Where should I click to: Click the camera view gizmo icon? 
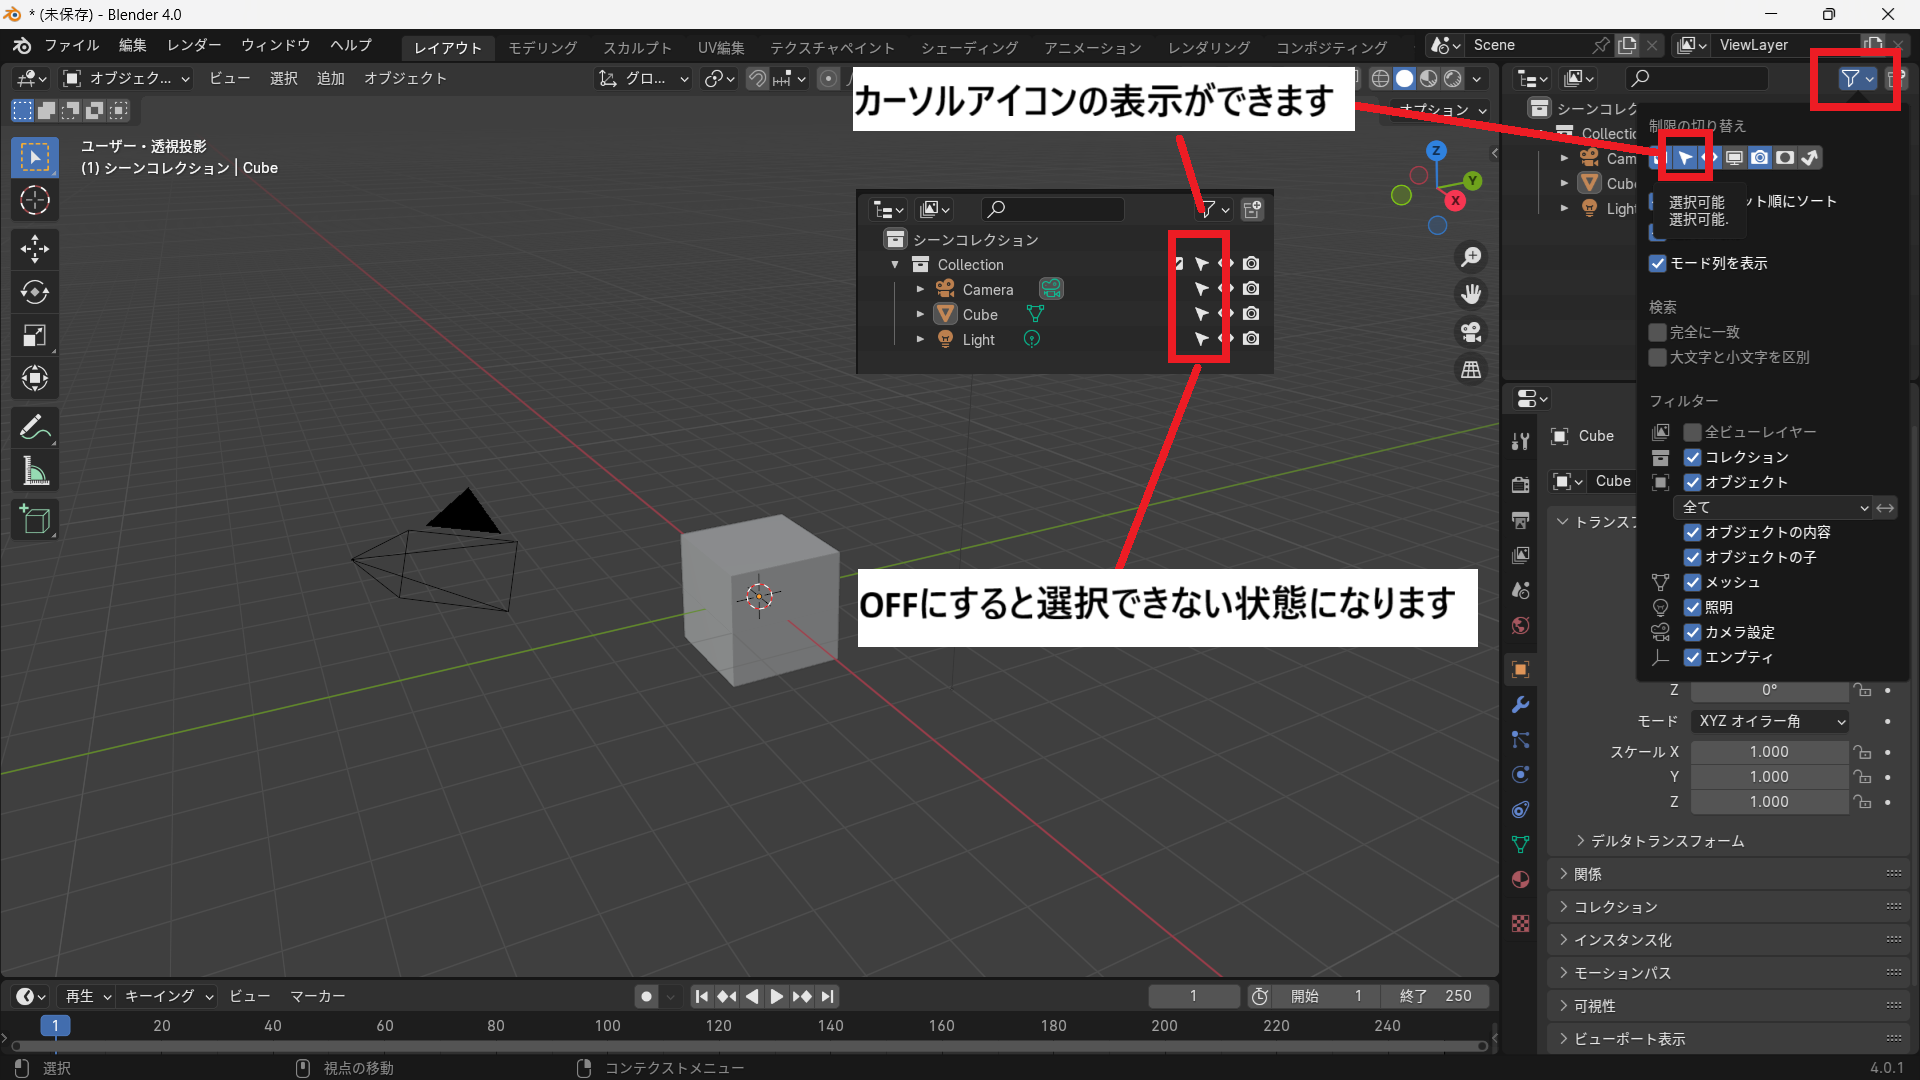coord(1471,332)
